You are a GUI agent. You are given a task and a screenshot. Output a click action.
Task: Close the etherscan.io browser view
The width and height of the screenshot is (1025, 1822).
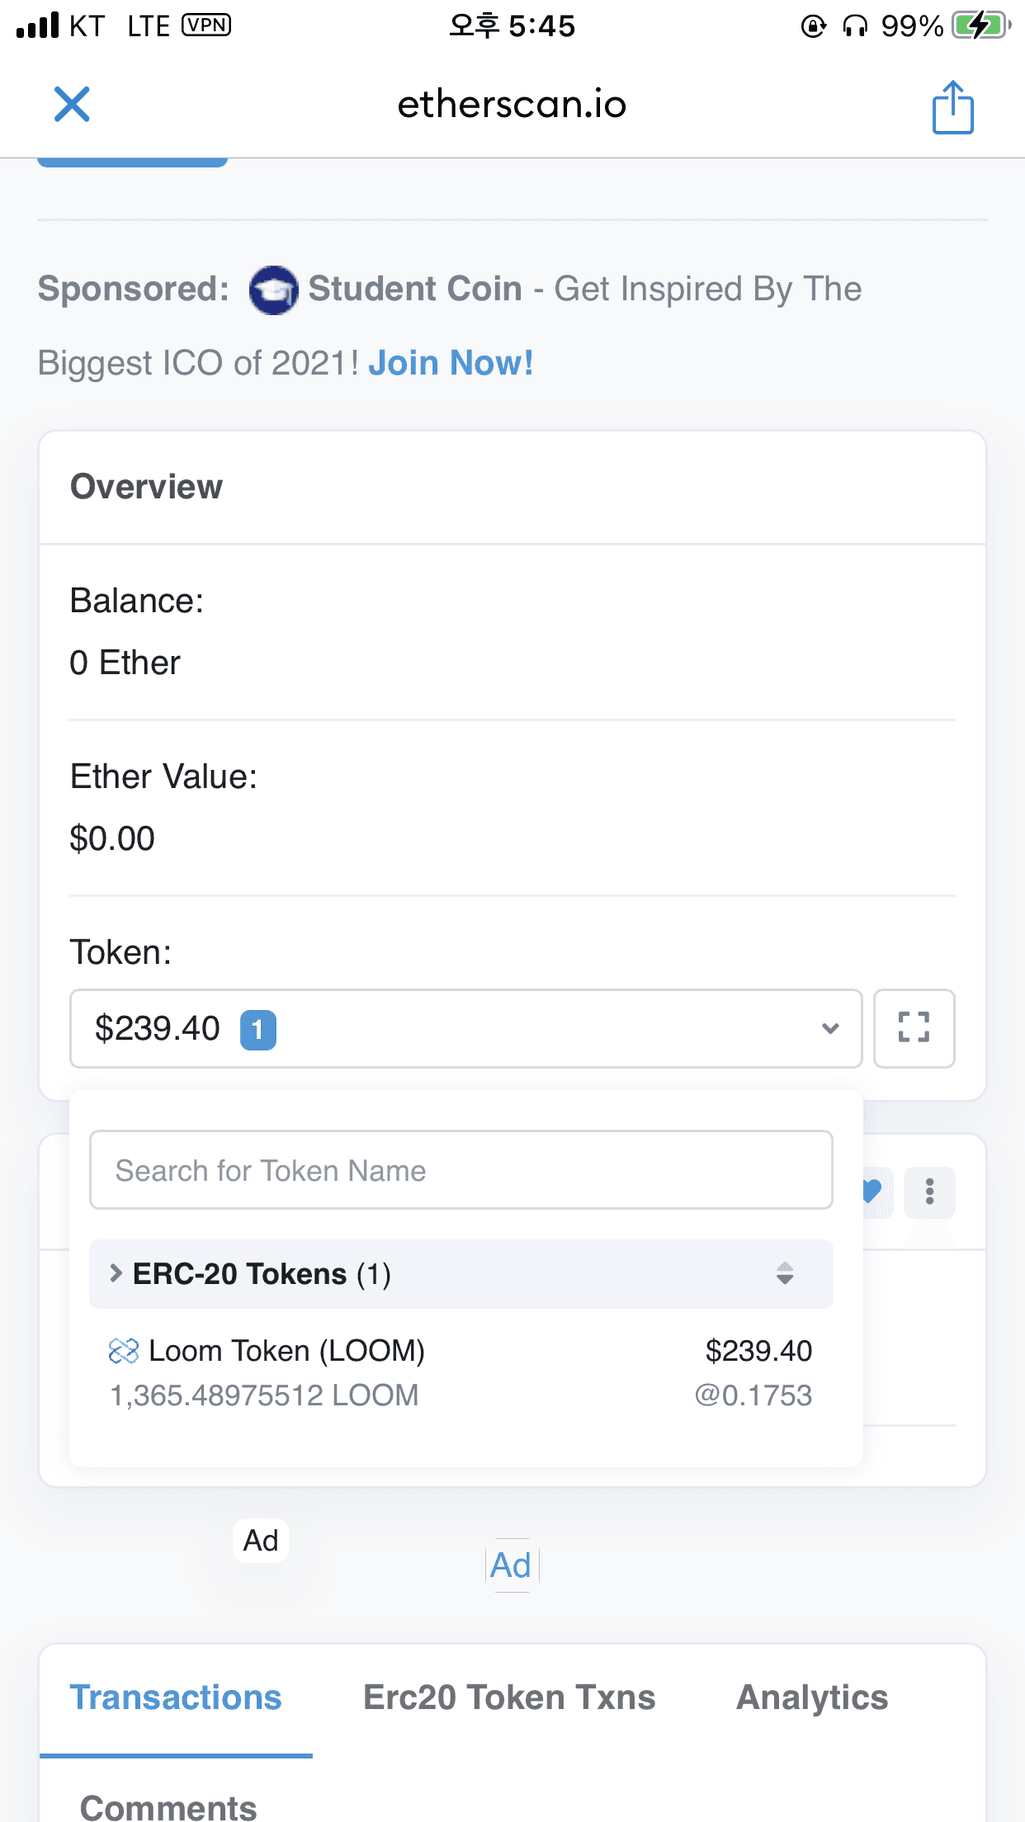point(72,104)
